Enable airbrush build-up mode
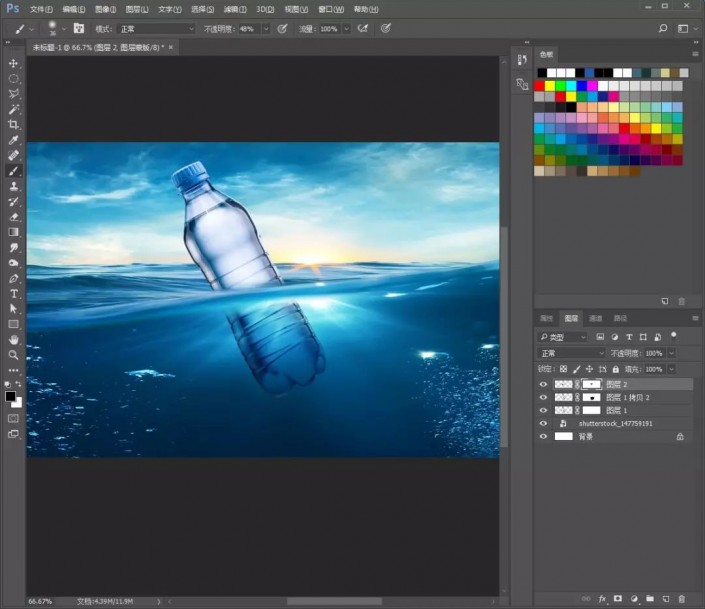The height and width of the screenshot is (609, 705). 362,29
